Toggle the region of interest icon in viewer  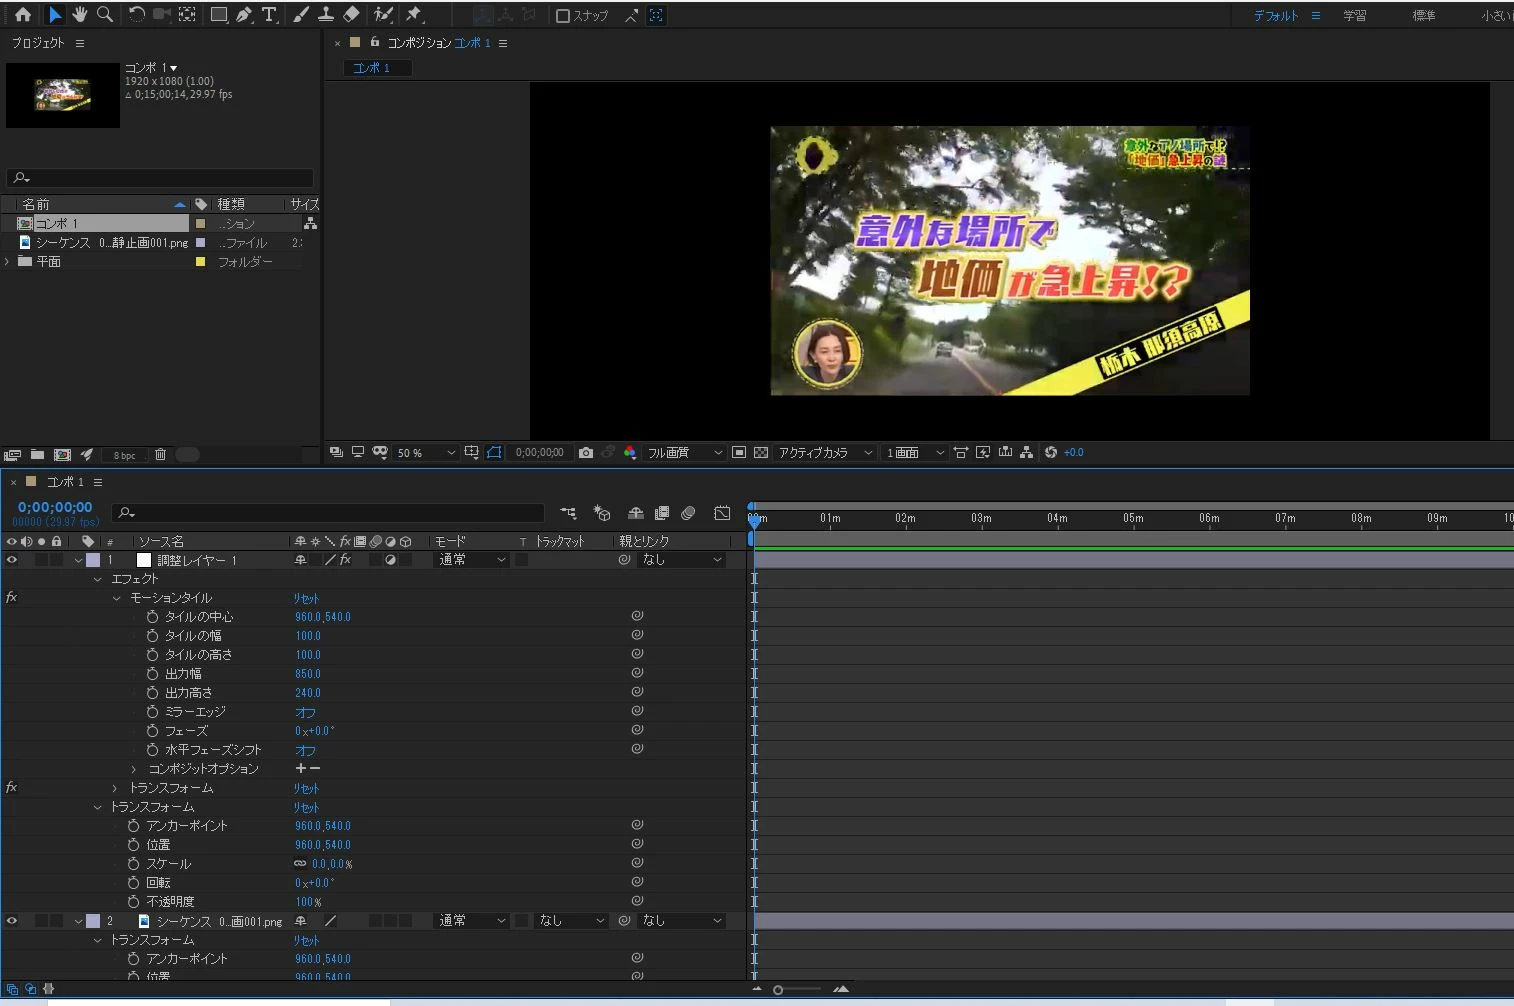coord(739,453)
